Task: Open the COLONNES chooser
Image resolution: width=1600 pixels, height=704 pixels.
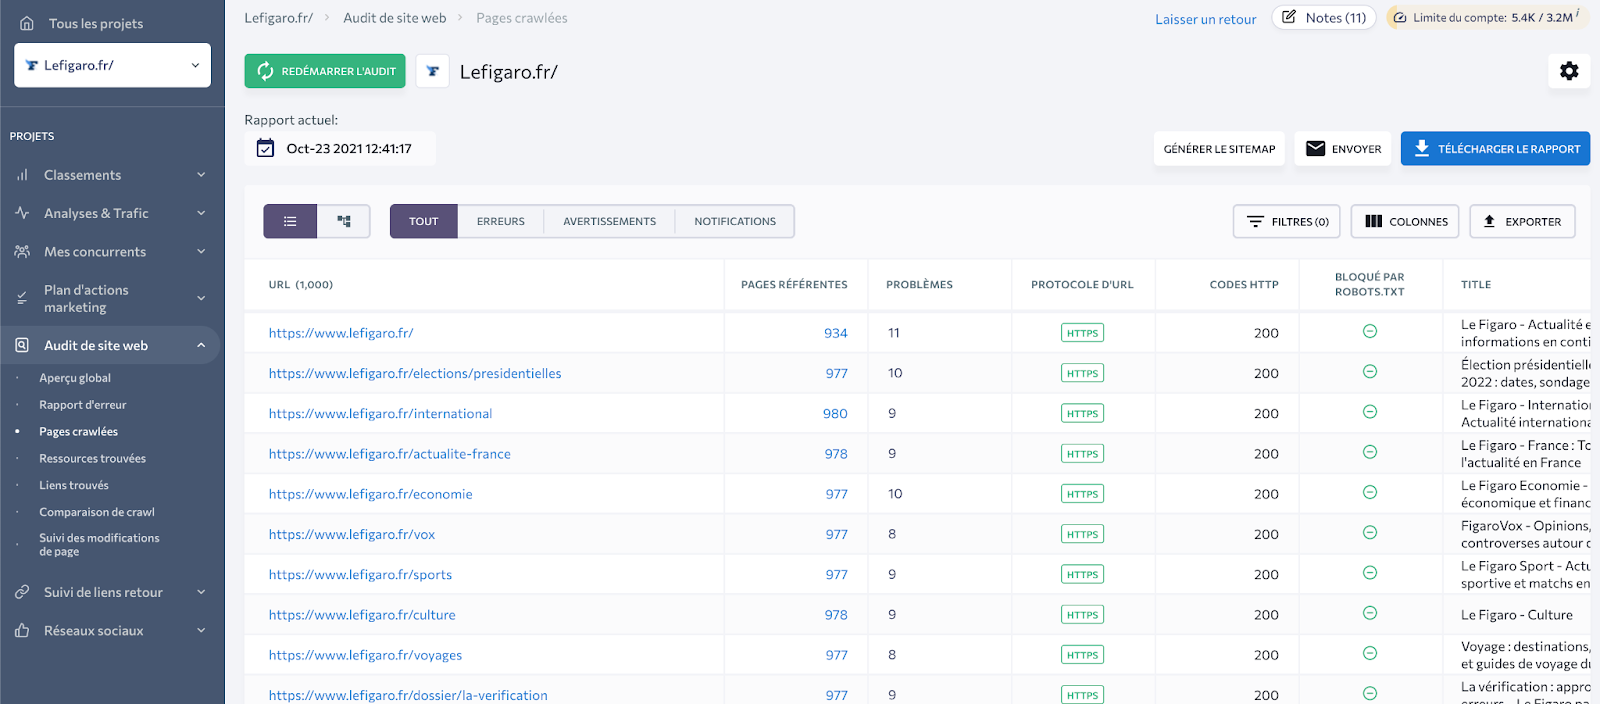Action: point(1405,221)
